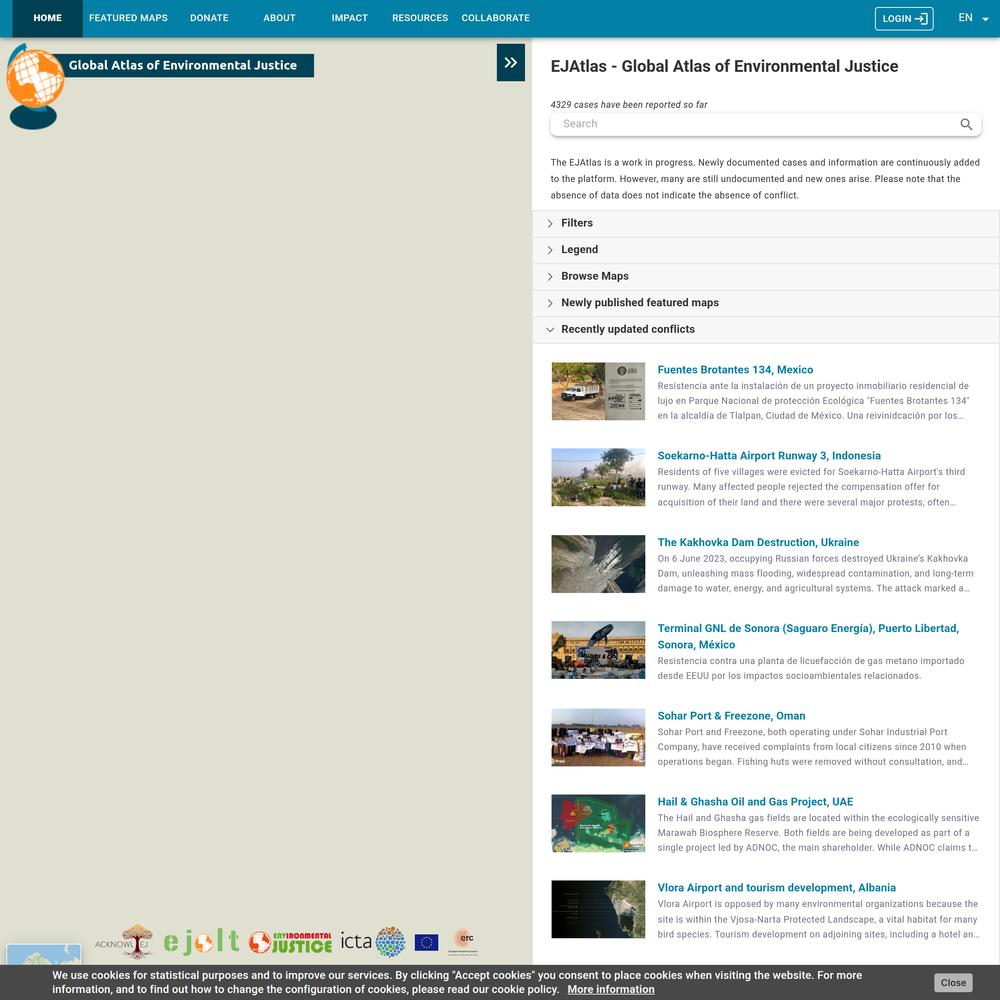This screenshot has width=1000, height=1000.
Task: Expand the Filters section
Action: [x=766, y=223]
